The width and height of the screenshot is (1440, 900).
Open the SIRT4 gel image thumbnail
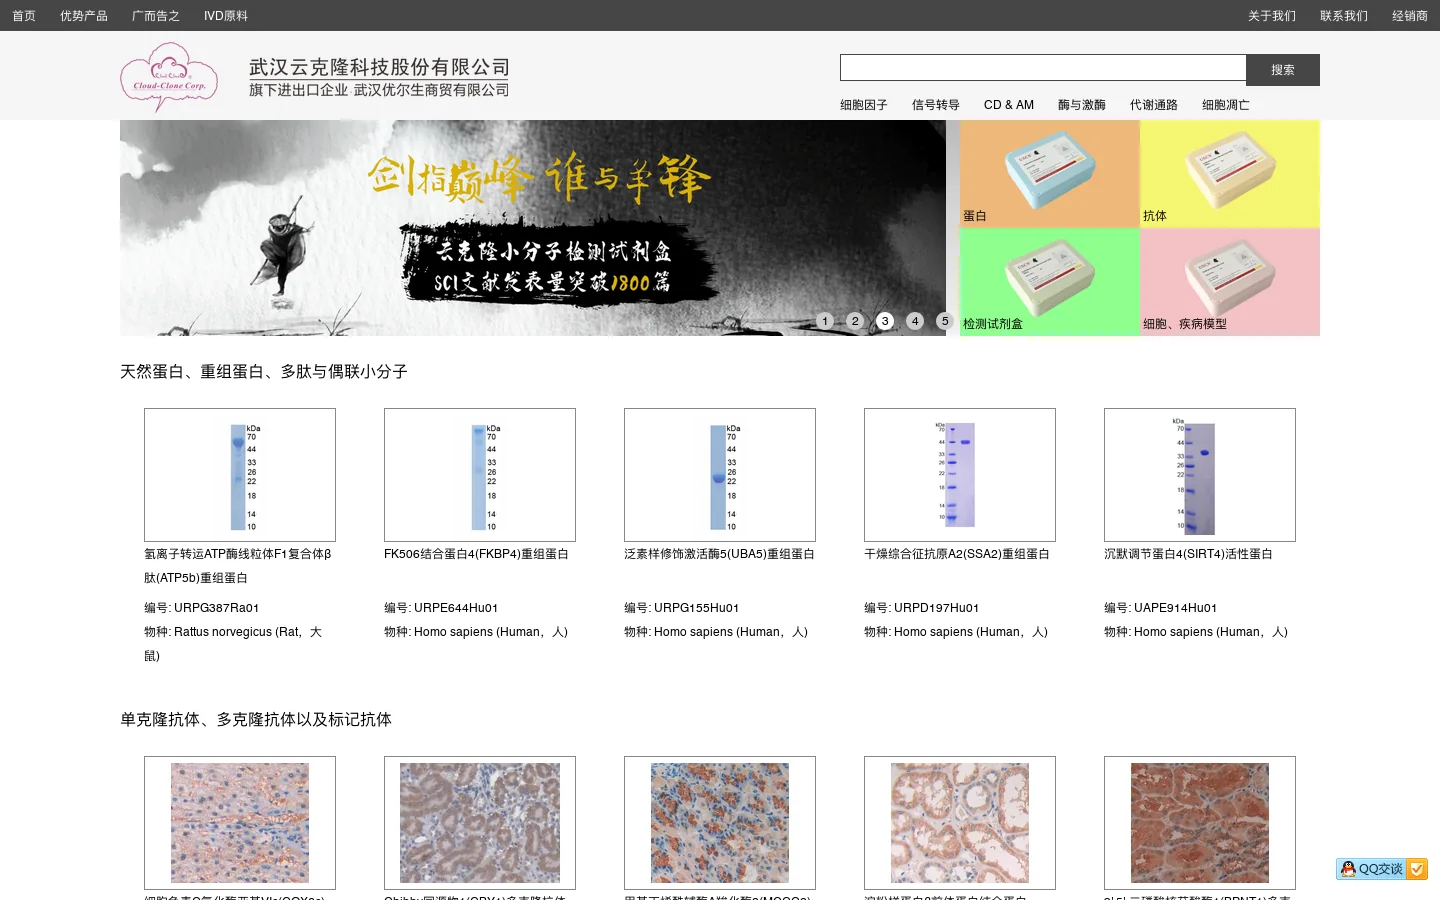pos(1200,475)
